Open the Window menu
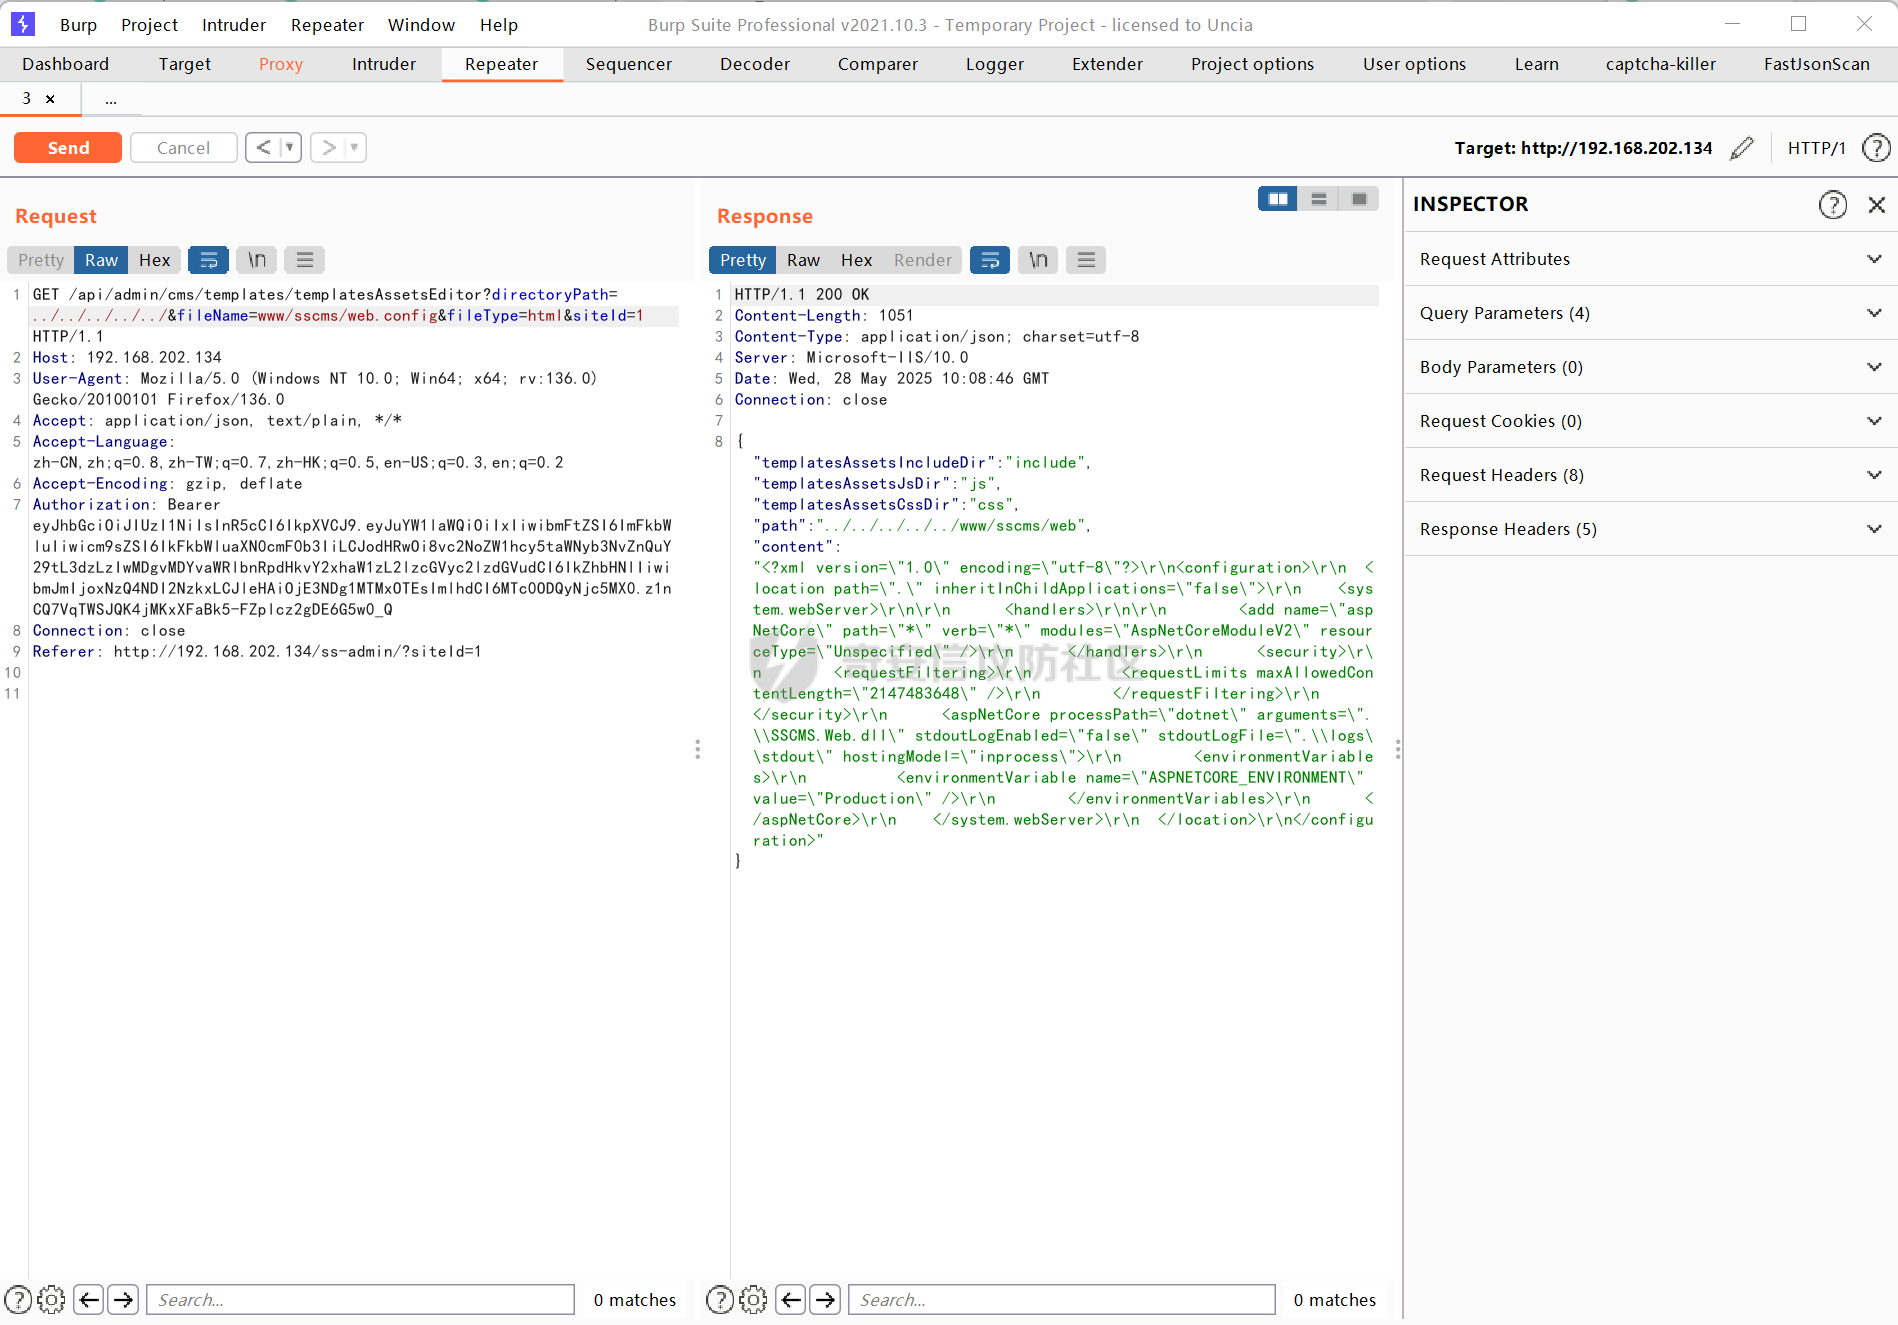Viewport: 1898px width, 1325px height. (x=421, y=25)
